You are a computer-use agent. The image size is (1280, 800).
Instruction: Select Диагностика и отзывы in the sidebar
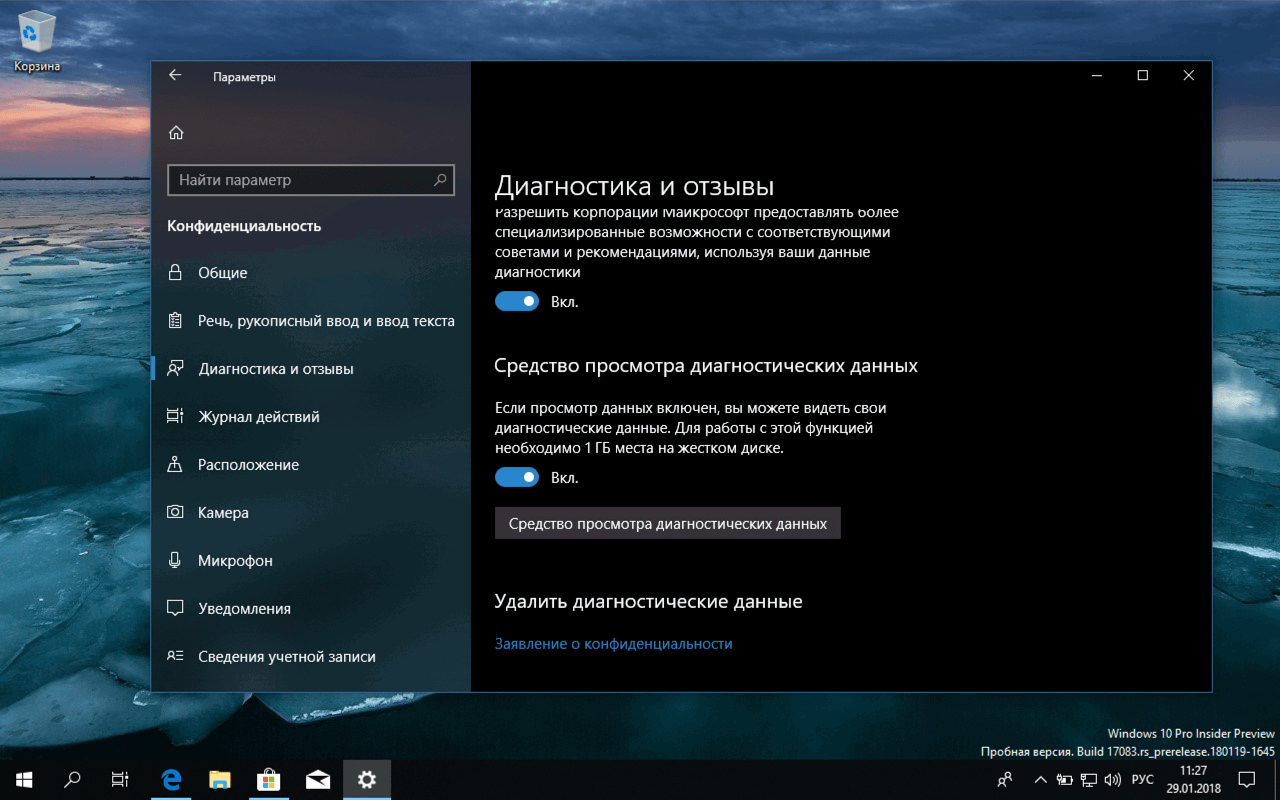(311, 369)
